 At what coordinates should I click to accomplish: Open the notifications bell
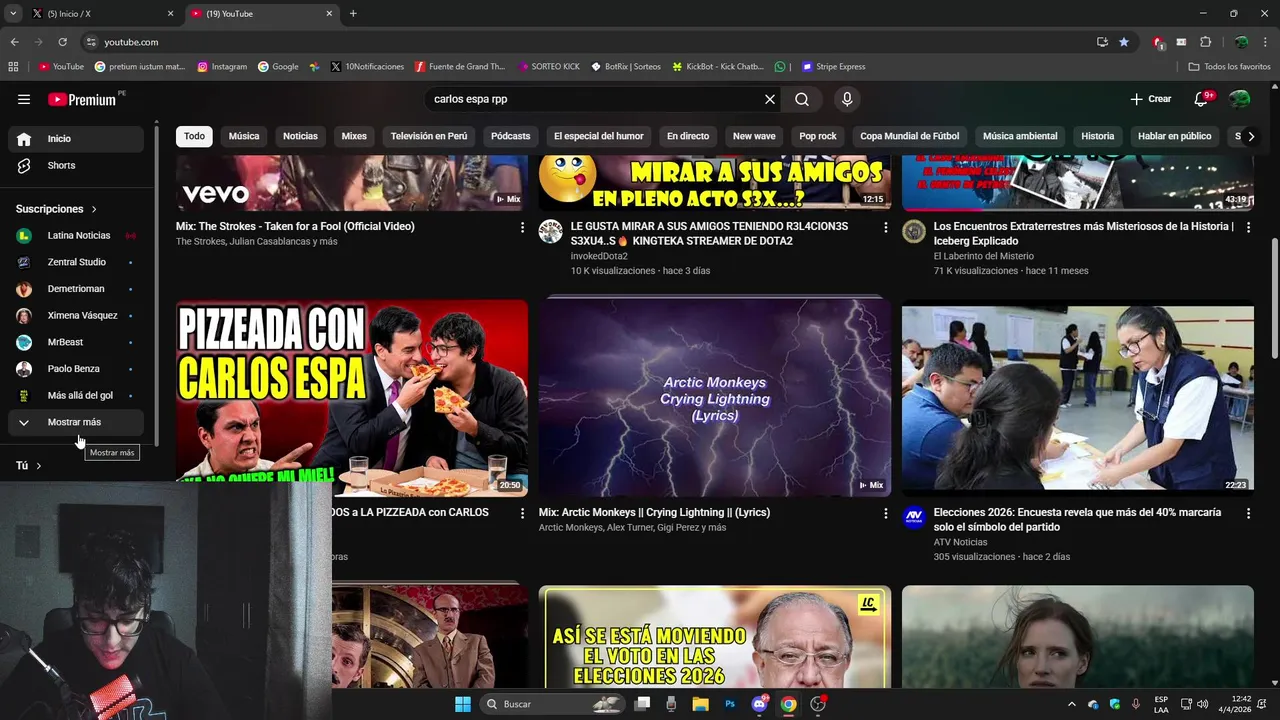coord(1202,99)
